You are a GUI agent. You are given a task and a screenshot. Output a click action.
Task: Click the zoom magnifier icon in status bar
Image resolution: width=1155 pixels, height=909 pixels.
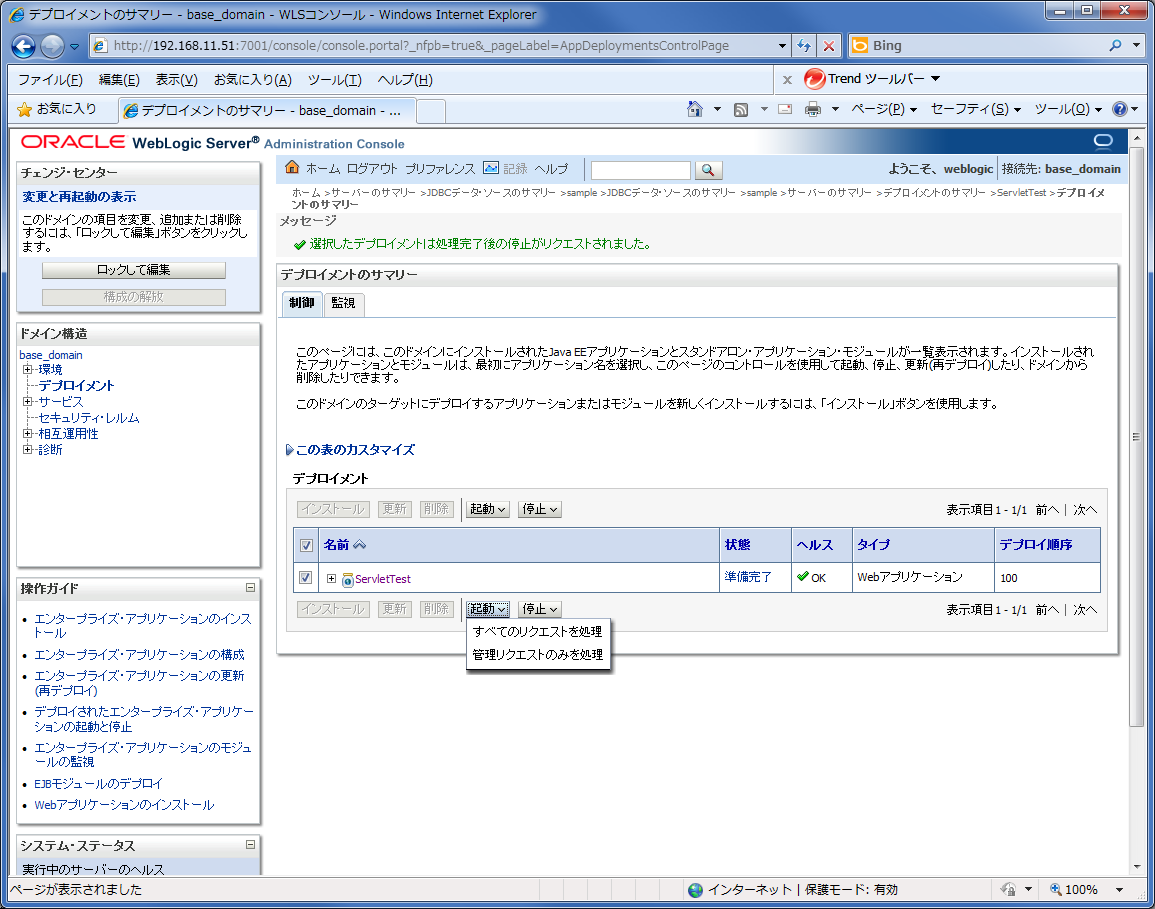click(x=1056, y=889)
